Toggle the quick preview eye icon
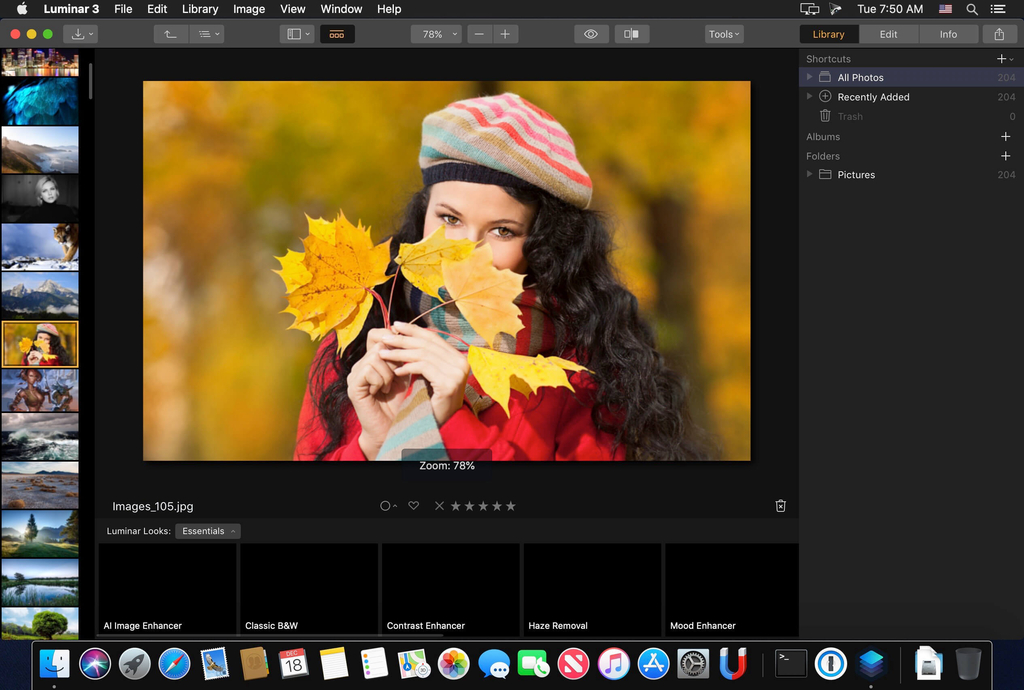Viewport: 1024px width, 690px height. [x=591, y=34]
